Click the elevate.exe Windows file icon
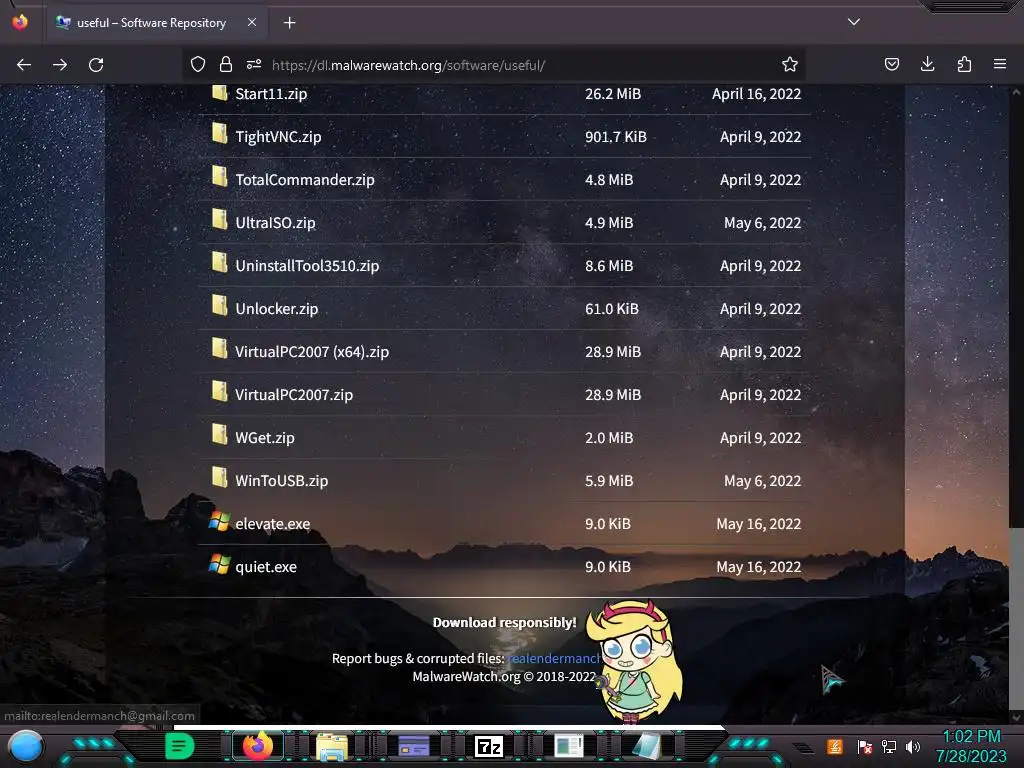1024x768 pixels. coord(219,522)
